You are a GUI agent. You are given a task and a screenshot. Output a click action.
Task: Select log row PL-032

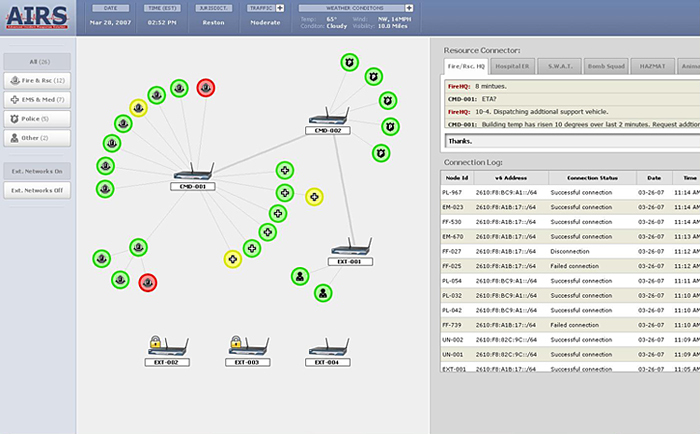coord(570,296)
